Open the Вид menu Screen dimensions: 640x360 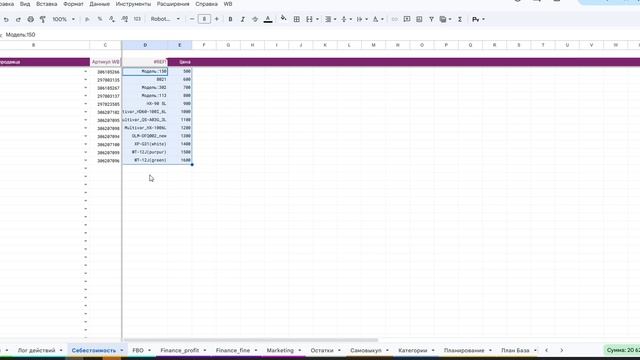pyautogui.click(x=25, y=4)
